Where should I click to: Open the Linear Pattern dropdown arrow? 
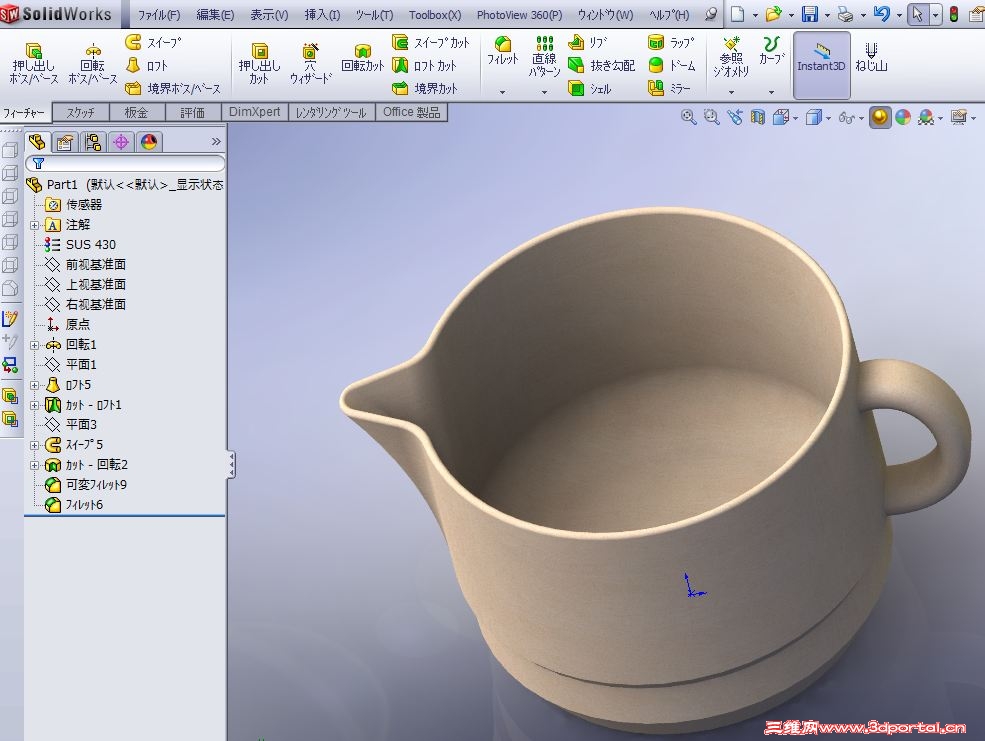coord(545,92)
